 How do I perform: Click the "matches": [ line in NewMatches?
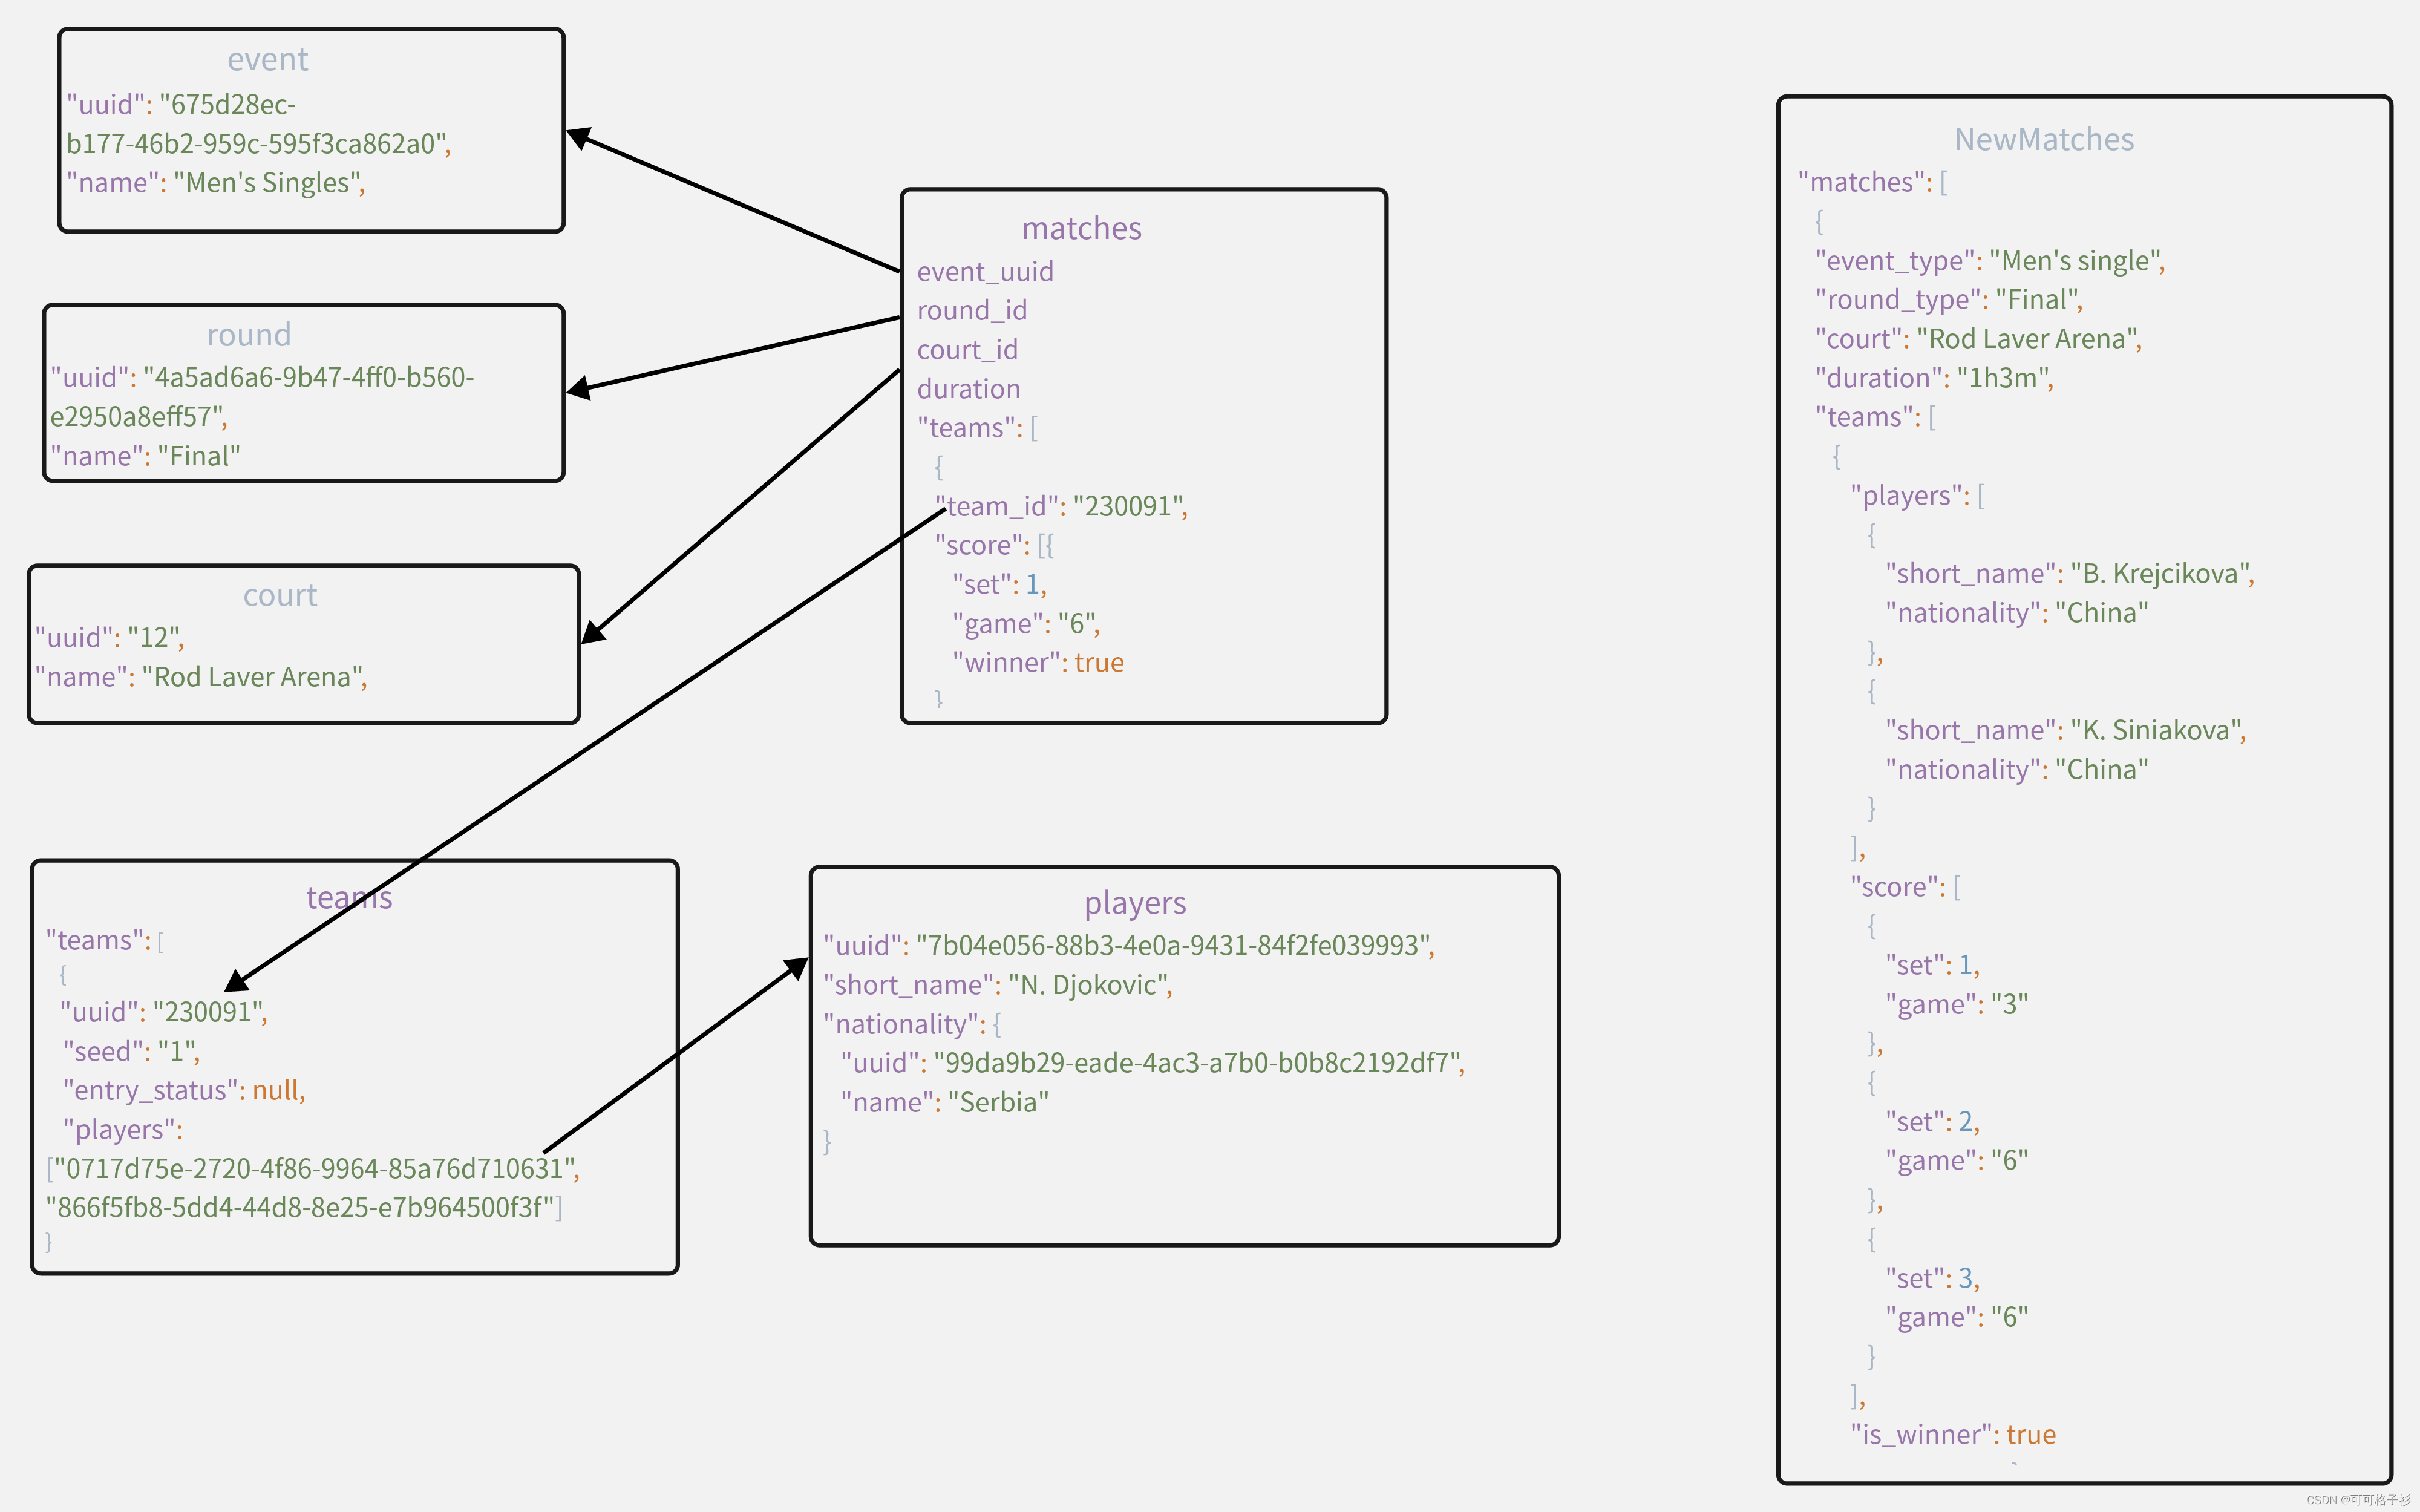pos(1872,183)
